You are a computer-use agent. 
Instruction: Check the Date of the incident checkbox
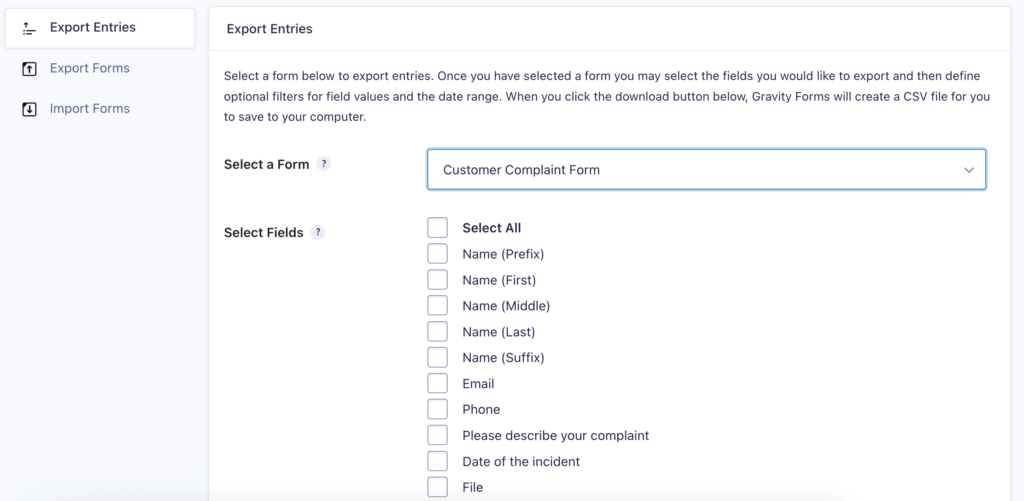437,462
